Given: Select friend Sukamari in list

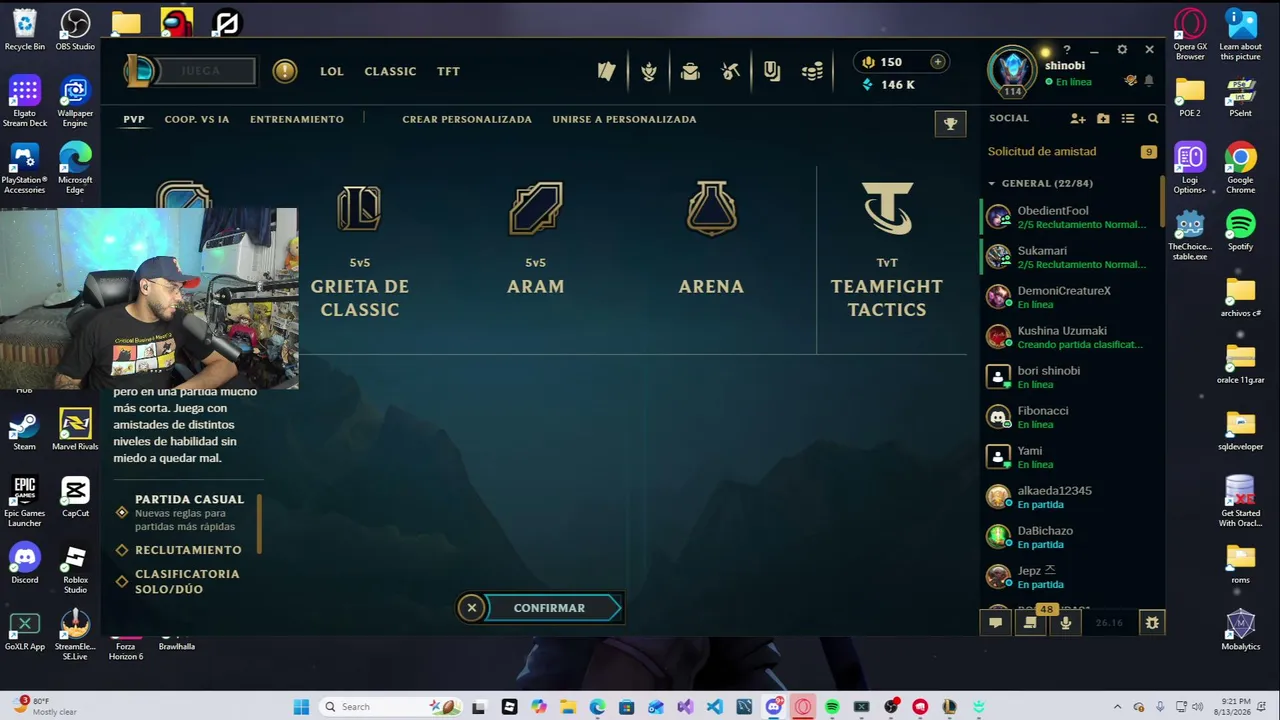Looking at the screenshot, I should 1071,257.
